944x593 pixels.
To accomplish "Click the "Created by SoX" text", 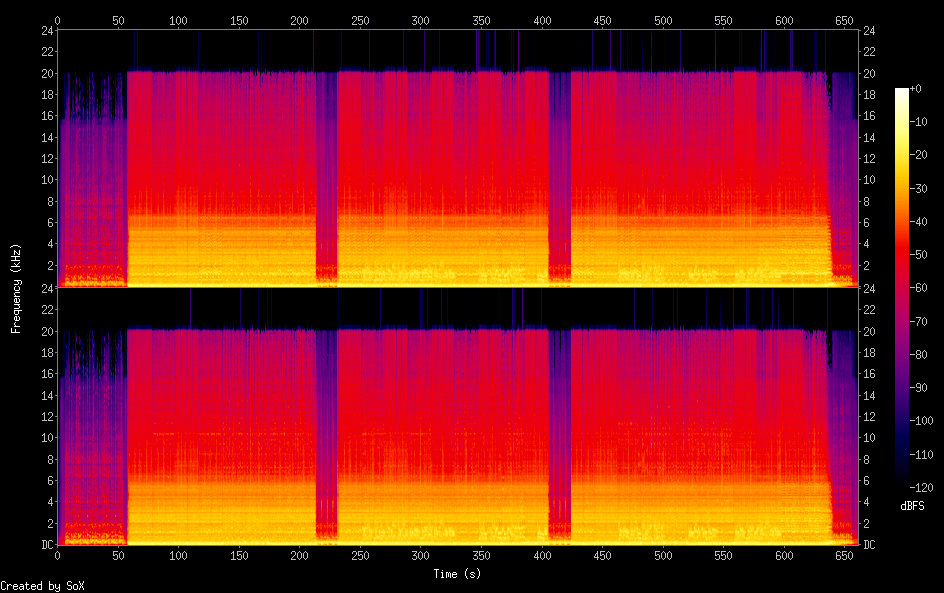I will (42, 586).
